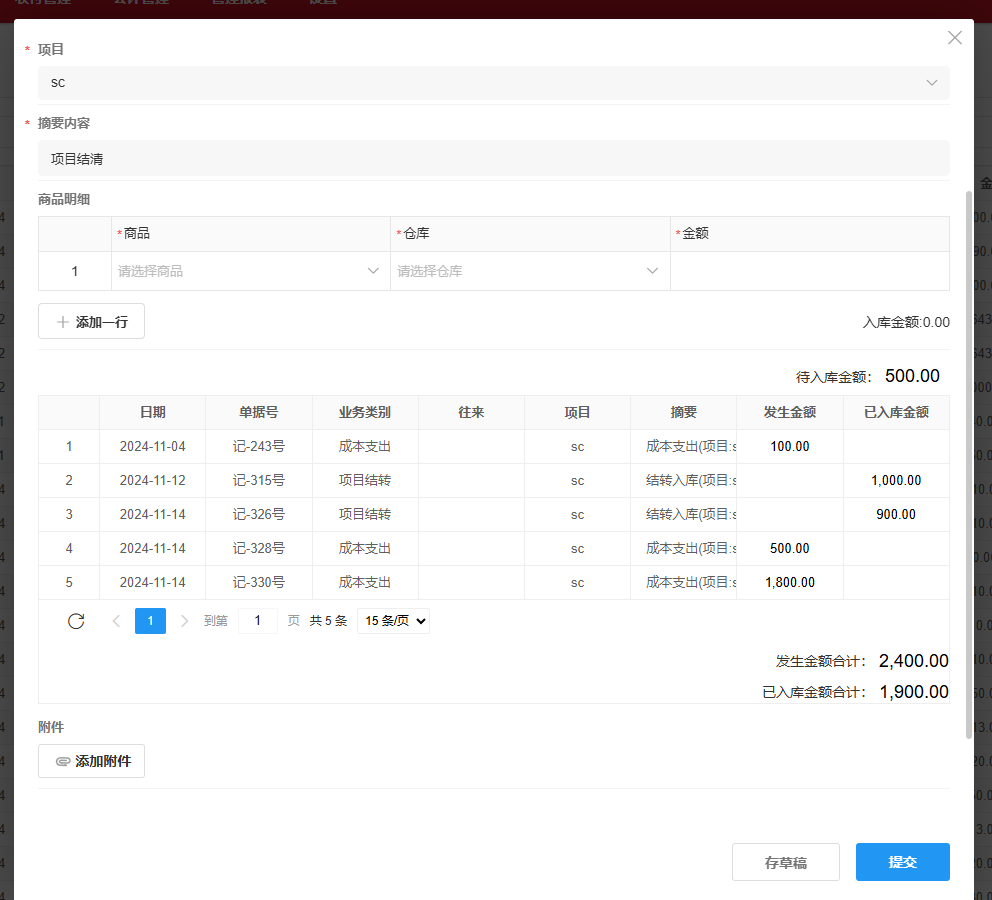This screenshot has width=992, height=900.
Task: Select the page 1 pagination button
Action: click(x=150, y=620)
